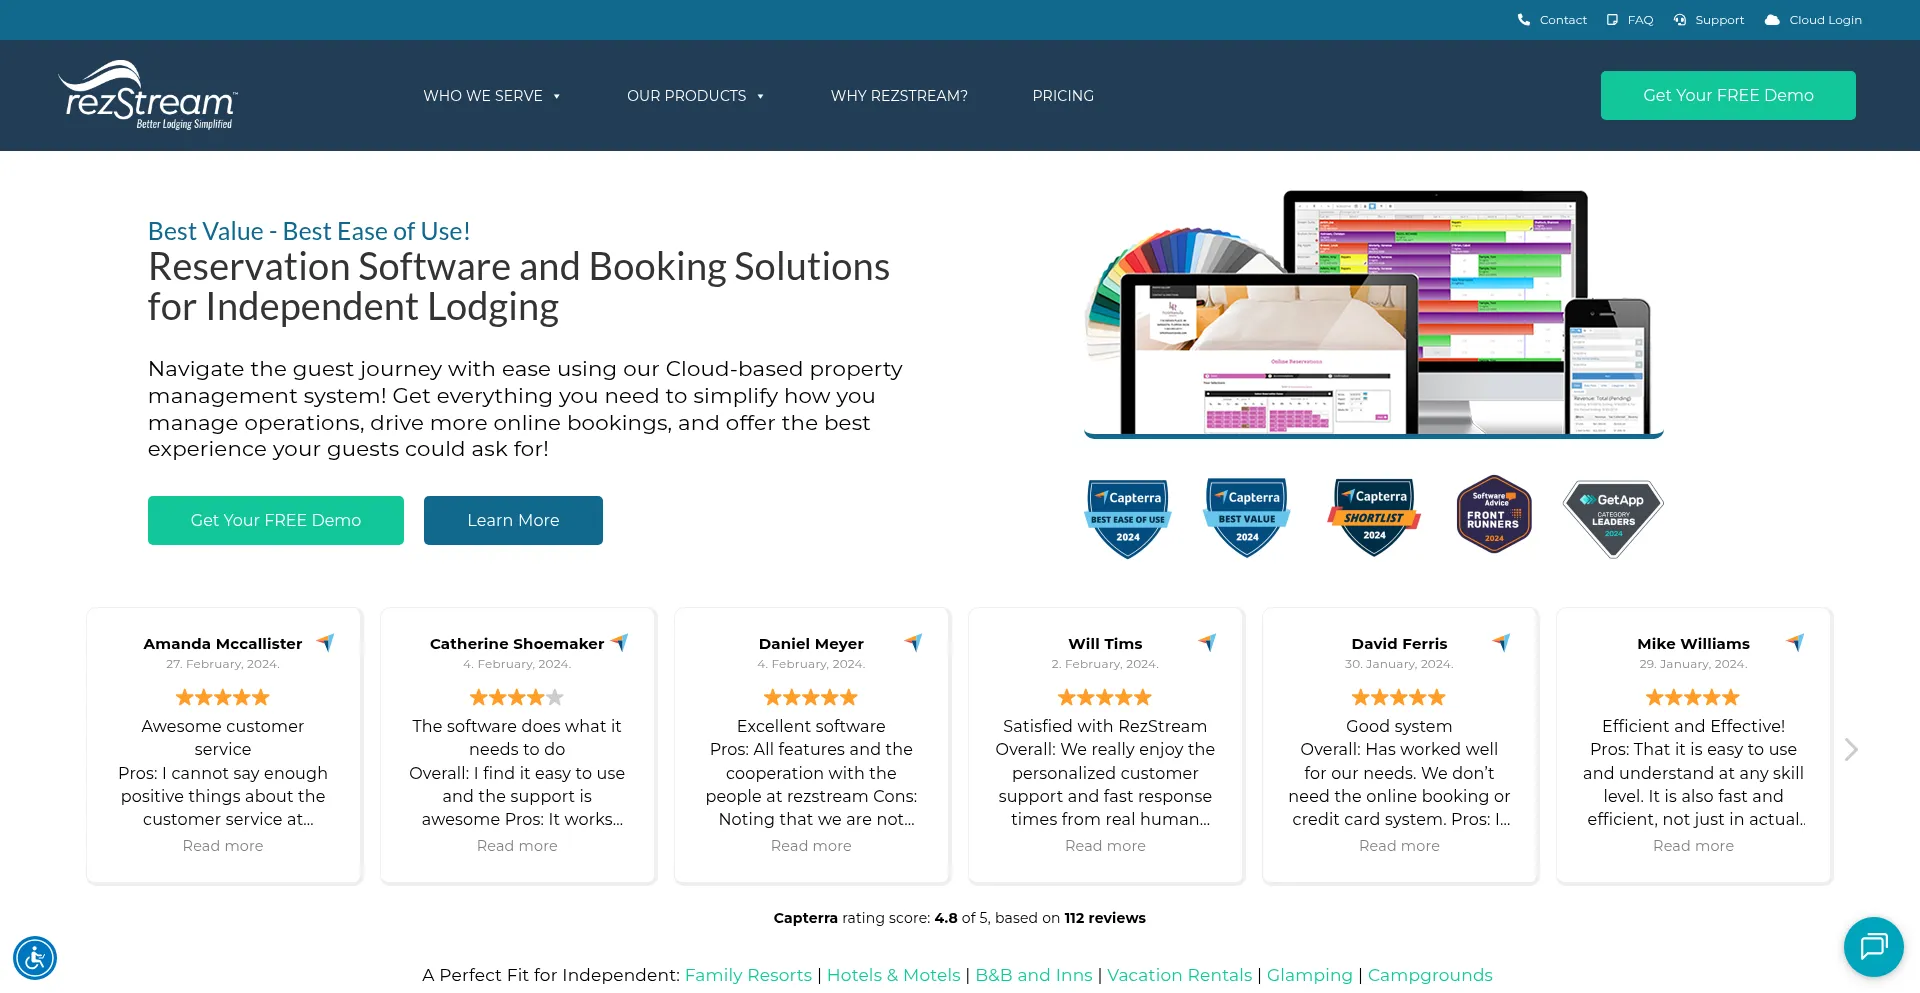The height and width of the screenshot is (993, 1920).
Task: Click Capterra icon on Daniel Meyer review
Action: 913,642
